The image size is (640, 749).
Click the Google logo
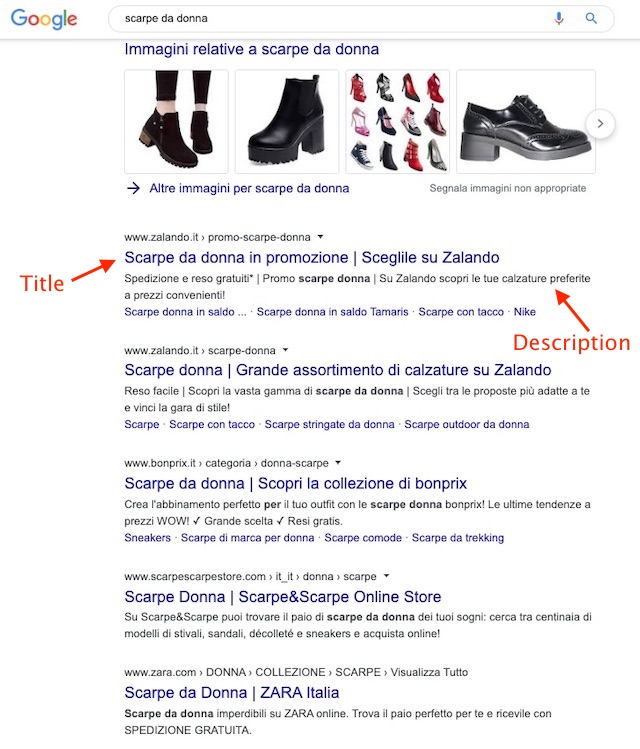pyautogui.click(x=43, y=19)
